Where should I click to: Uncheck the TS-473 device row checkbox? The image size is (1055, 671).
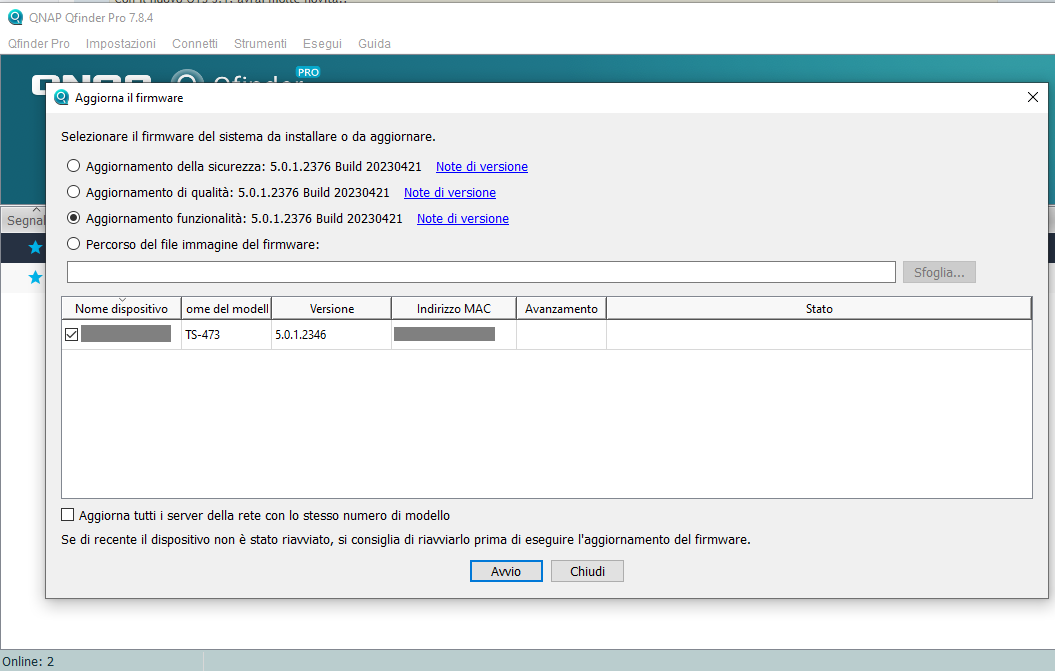coord(71,335)
